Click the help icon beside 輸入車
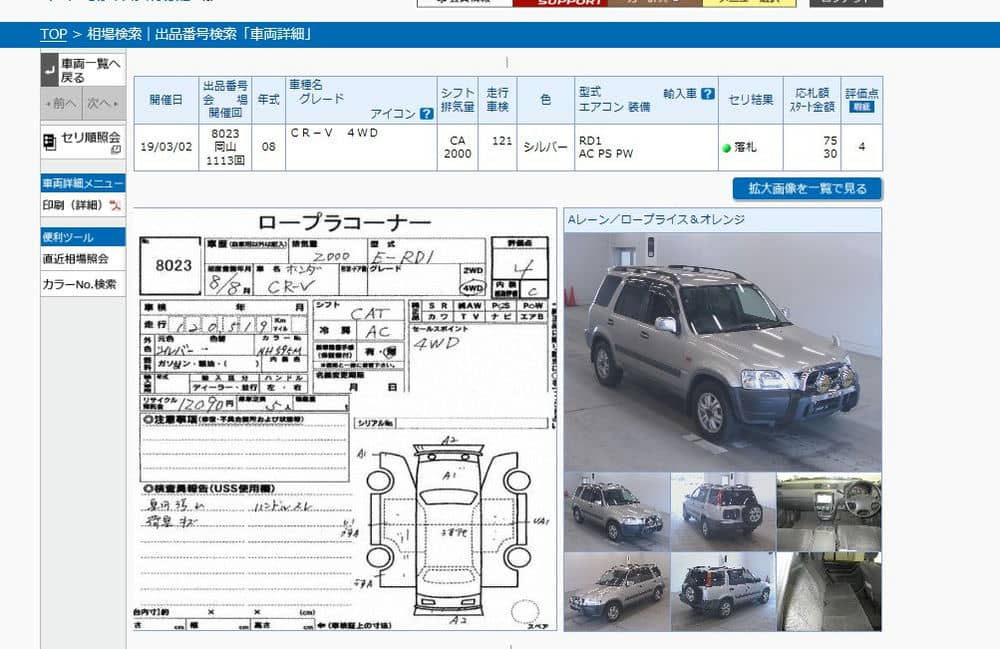 (x=708, y=93)
